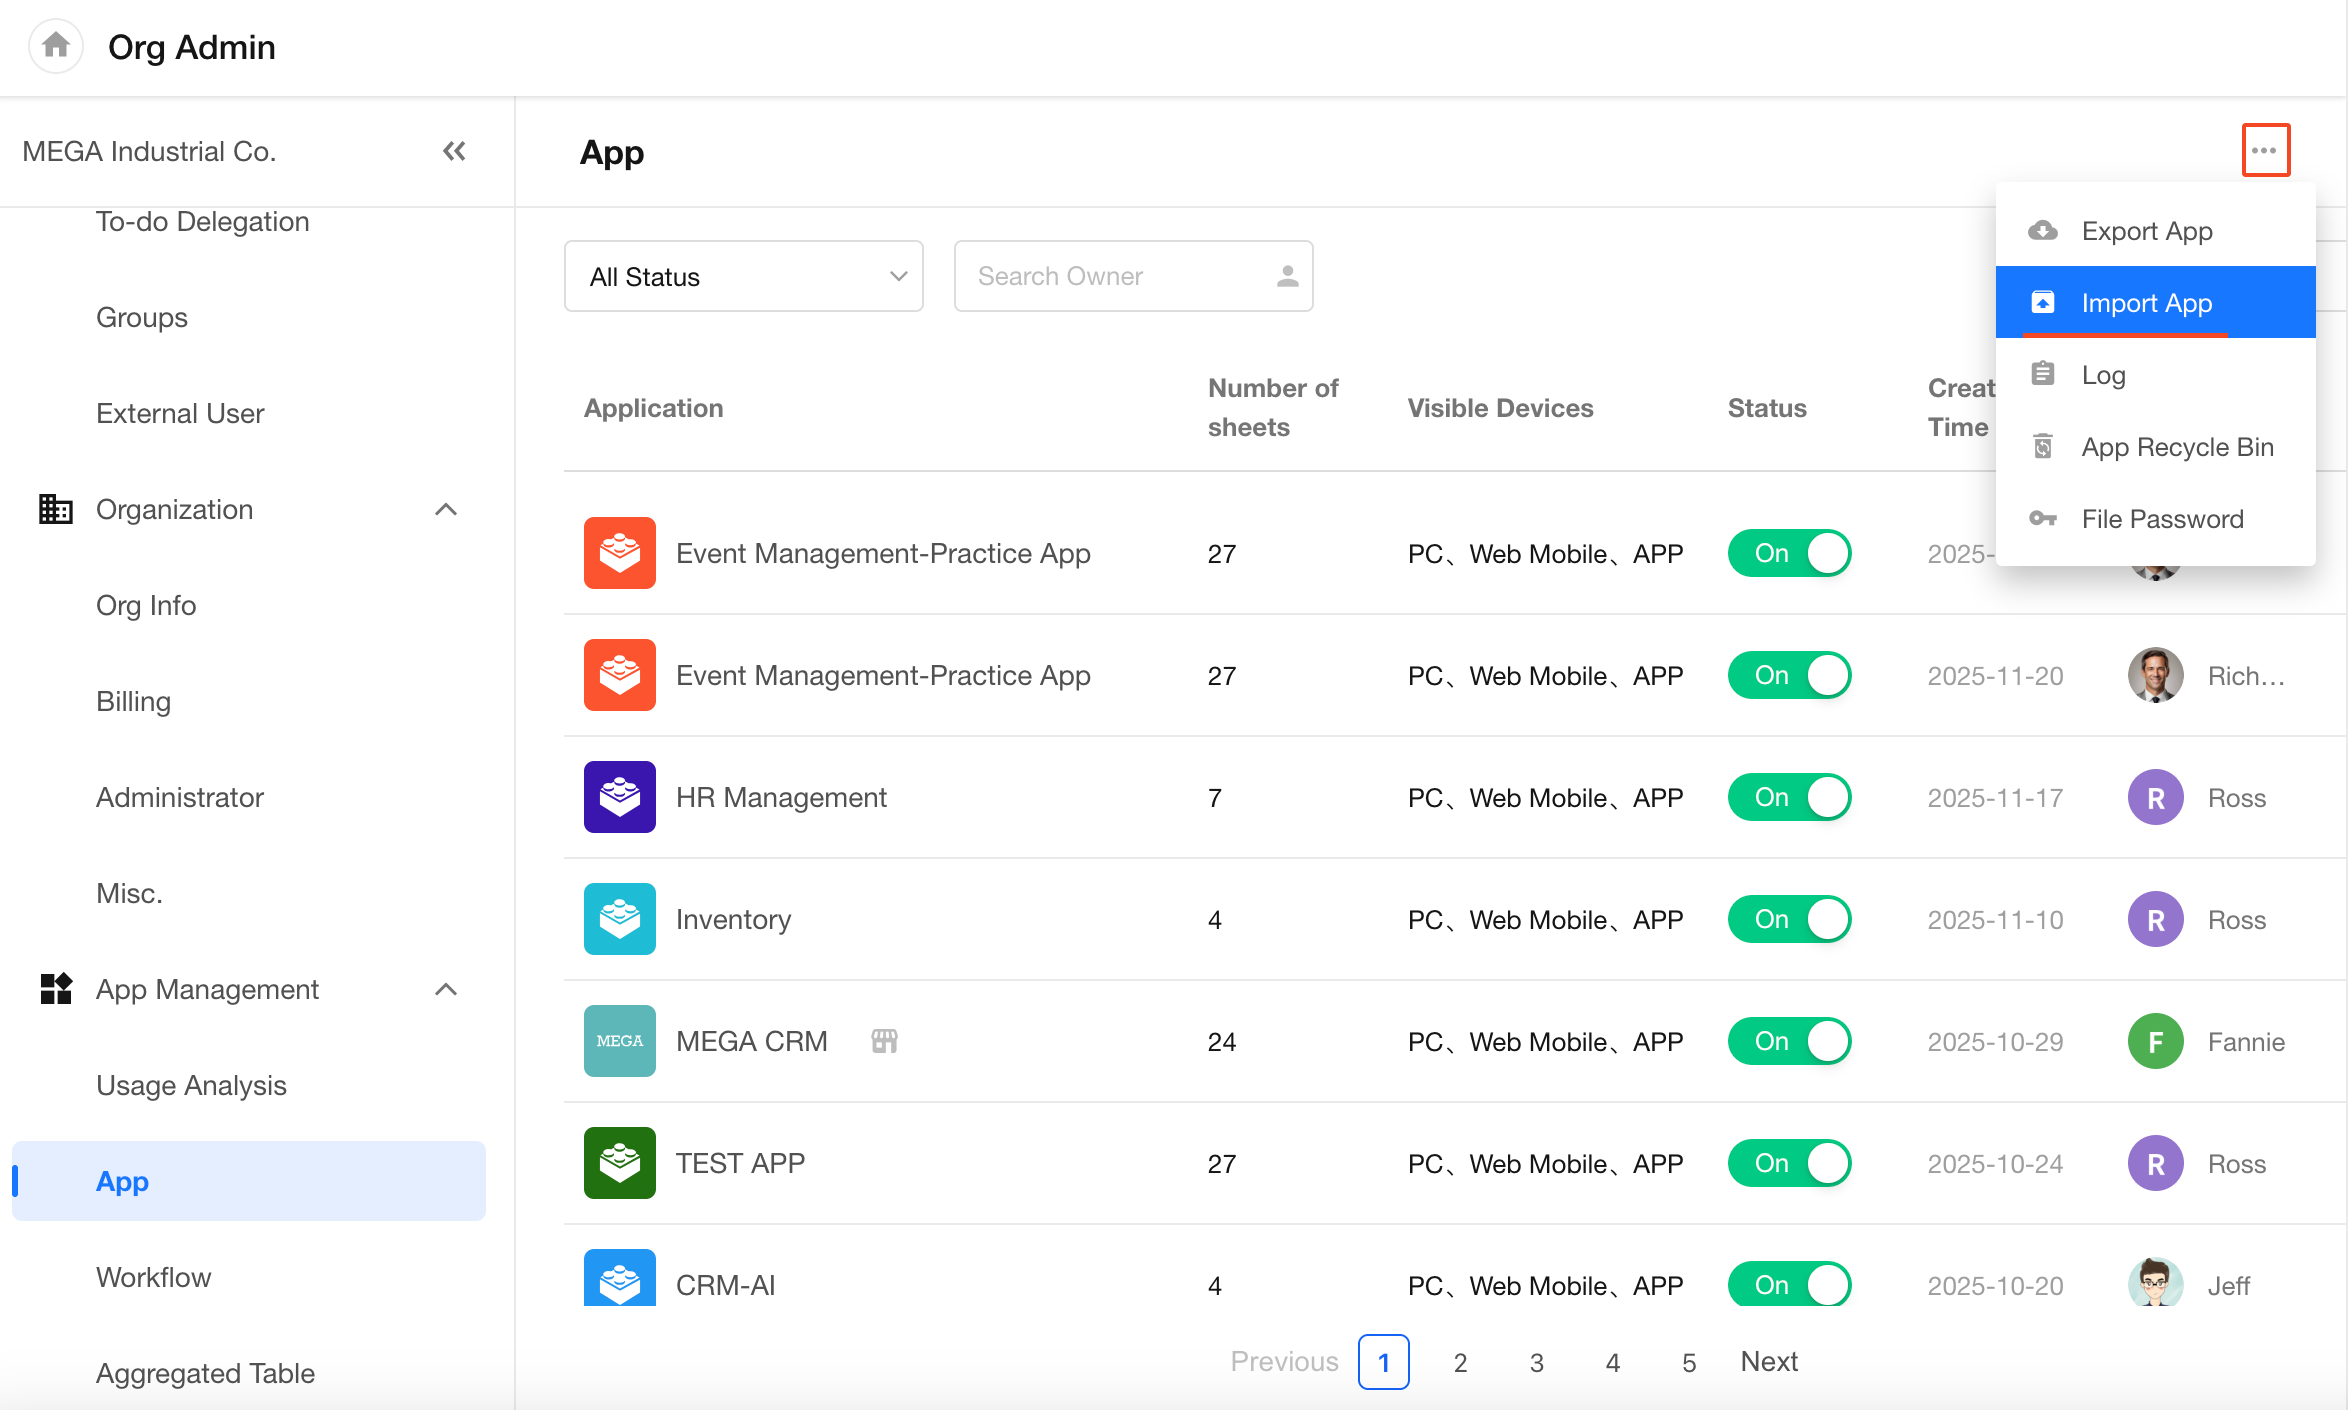Select Import App from the menu
The width and height of the screenshot is (2348, 1410).
click(2146, 303)
